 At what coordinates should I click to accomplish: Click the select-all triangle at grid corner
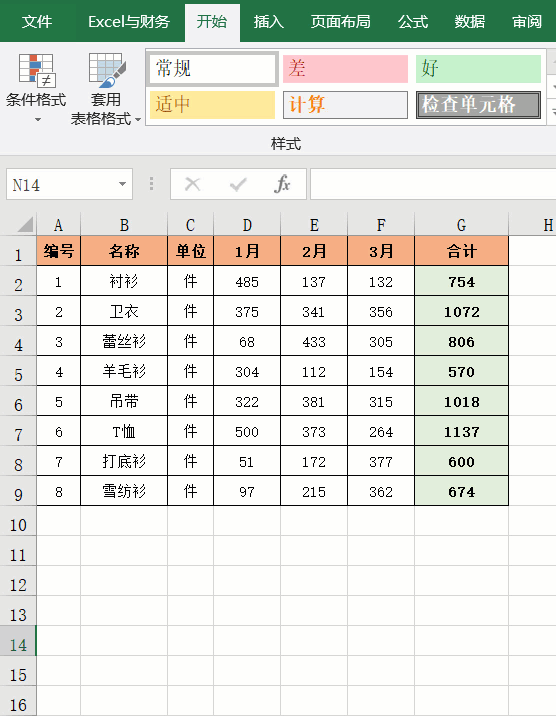(x=24, y=225)
